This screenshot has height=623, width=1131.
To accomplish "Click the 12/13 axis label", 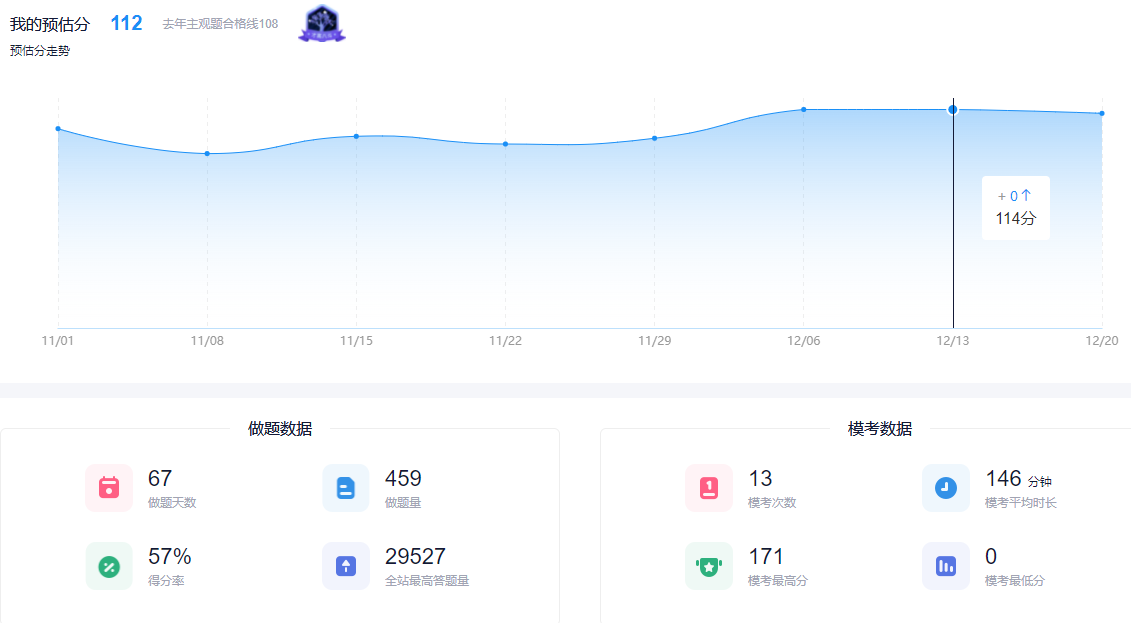I will [x=953, y=340].
